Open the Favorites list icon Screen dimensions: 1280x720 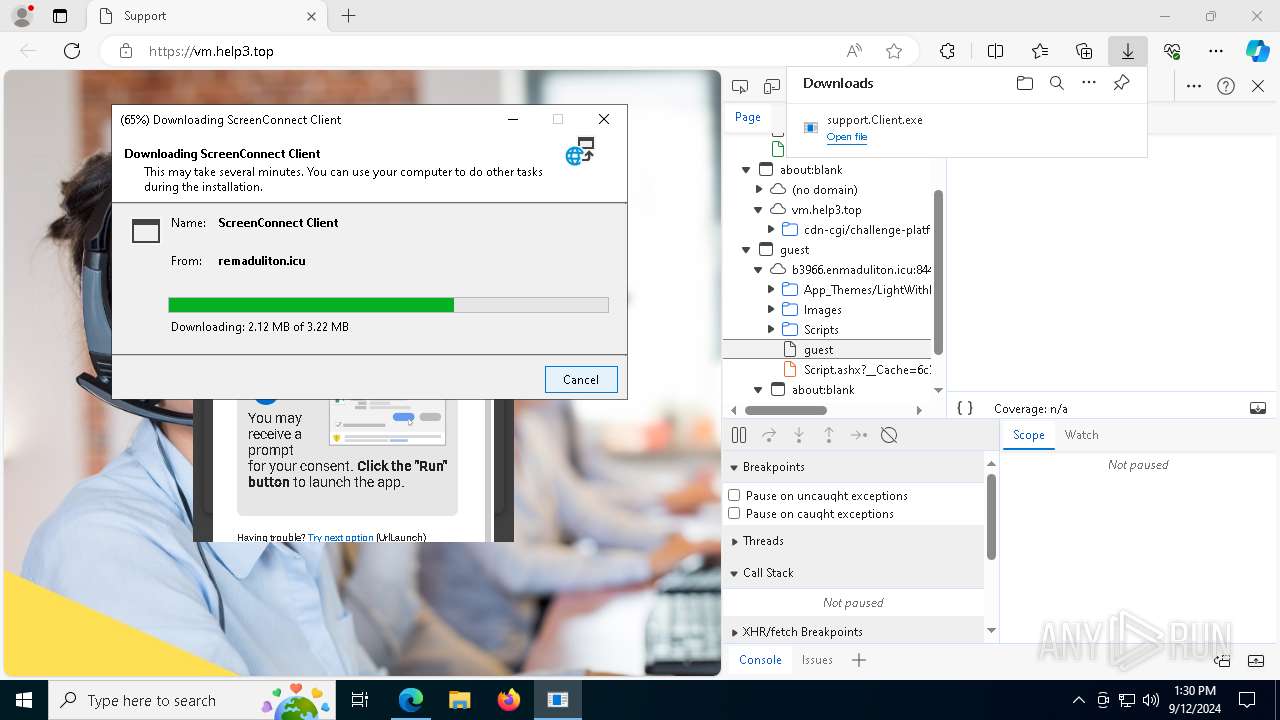pyautogui.click(x=1040, y=51)
